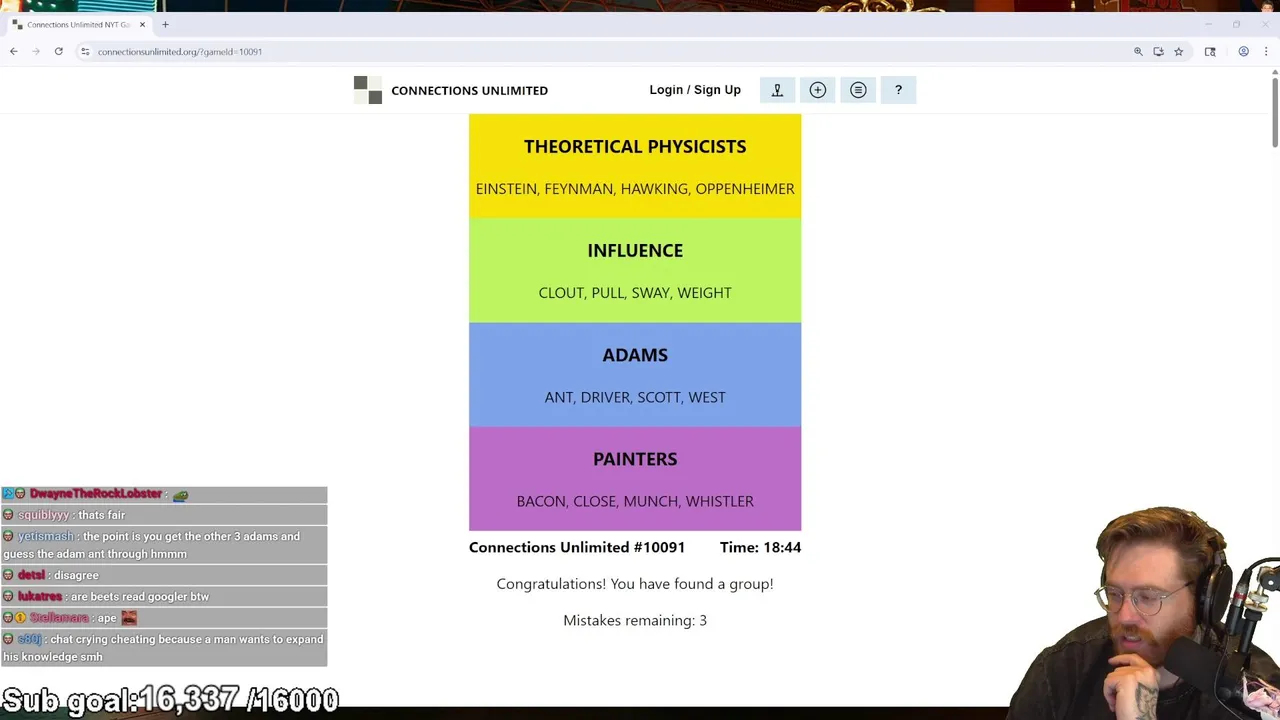Open the zoom magnifier icon in address bar

[1138, 51]
